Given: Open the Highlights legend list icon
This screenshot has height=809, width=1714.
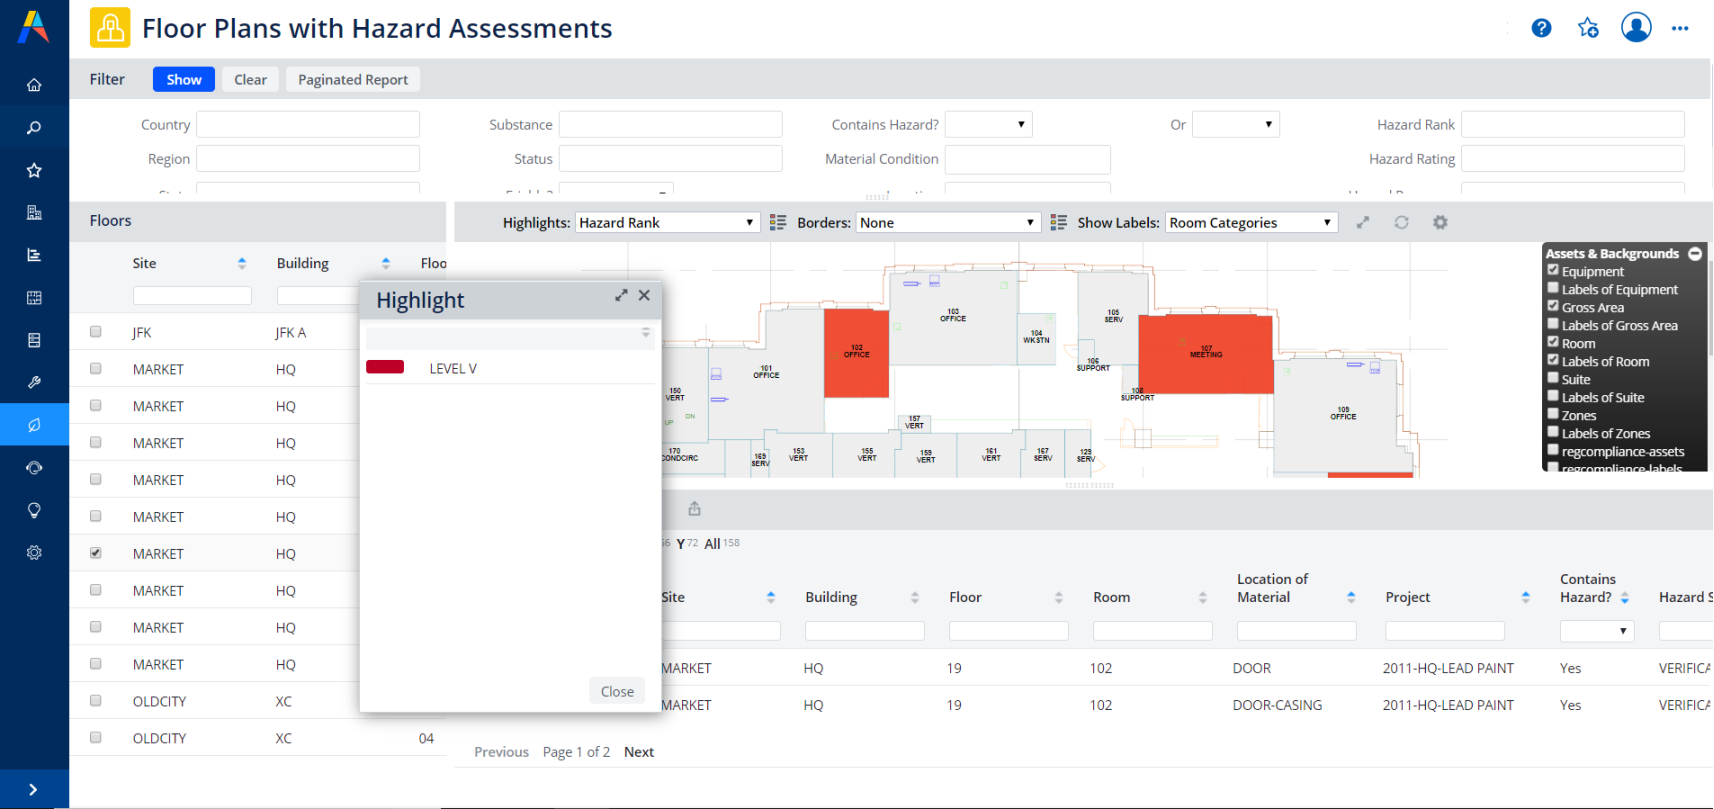Looking at the screenshot, I should pyautogui.click(x=778, y=223).
